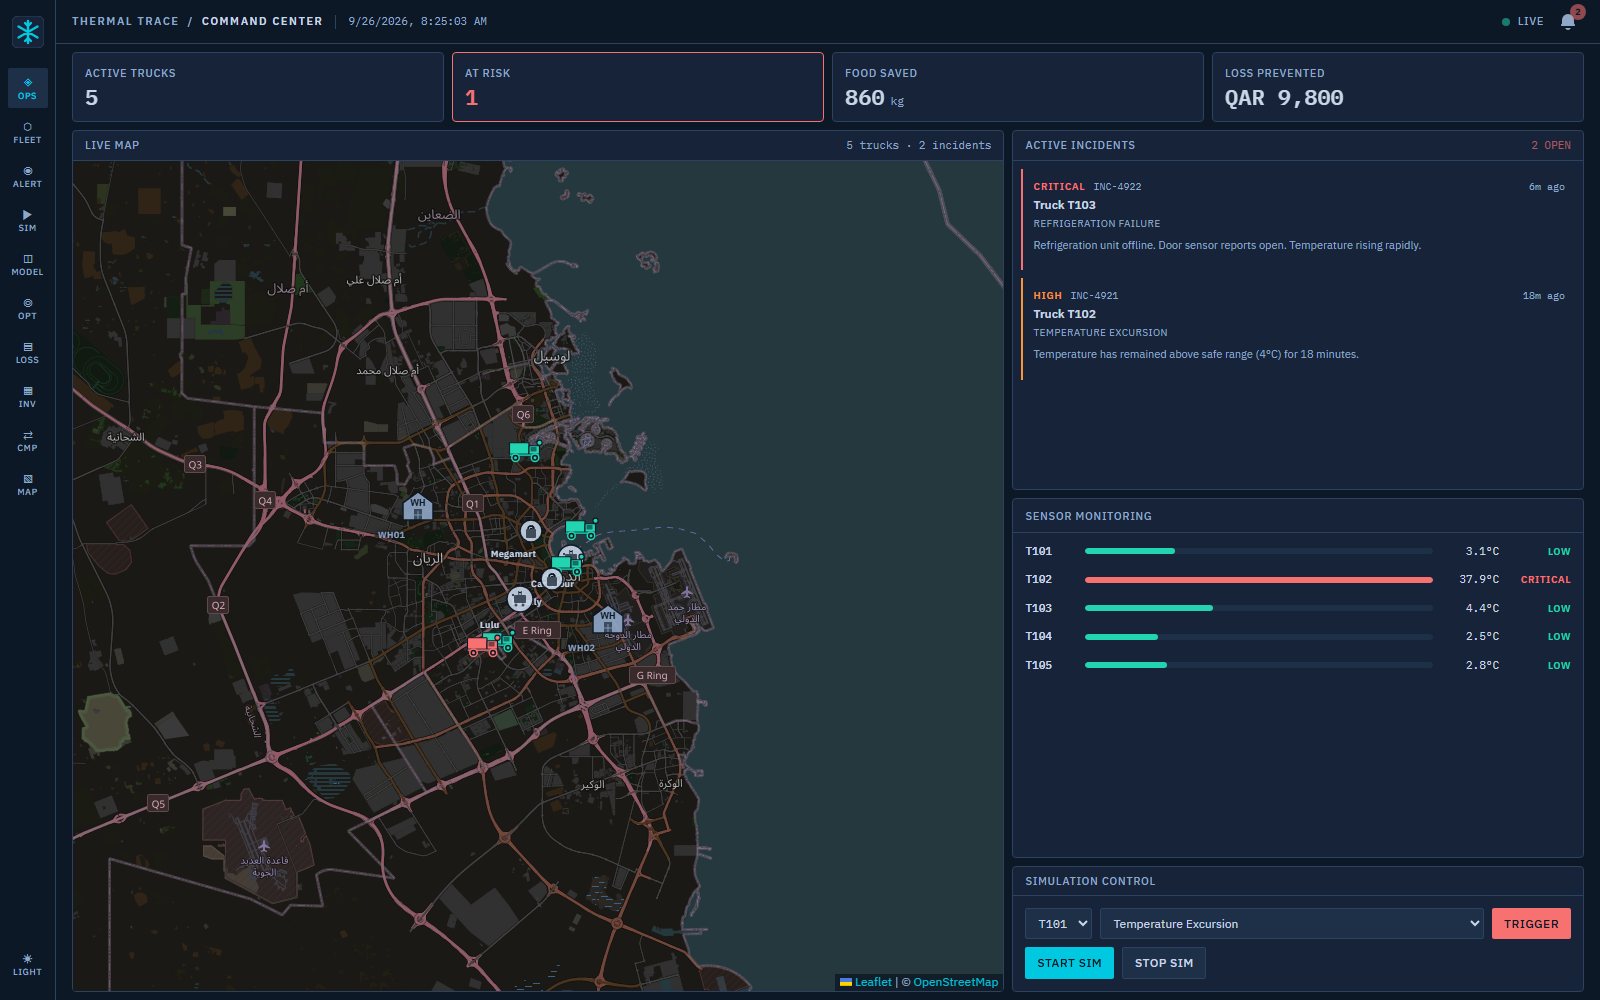The image size is (1600, 1000).
Task: Open notifications bell with badge
Action: click(1568, 21)
